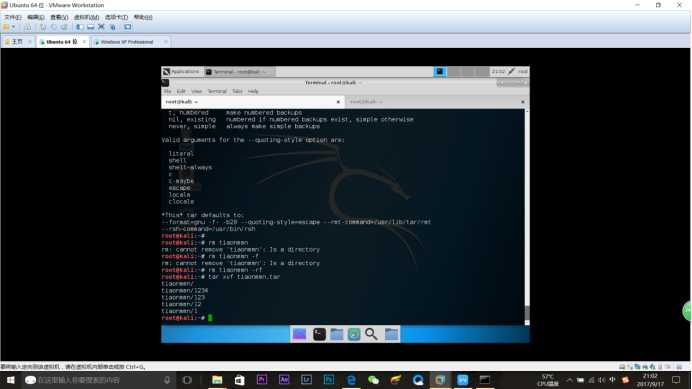Screen dimensions: 692x389
Task: Click the pen icon in Kali panel
Action: click(511, 72)
